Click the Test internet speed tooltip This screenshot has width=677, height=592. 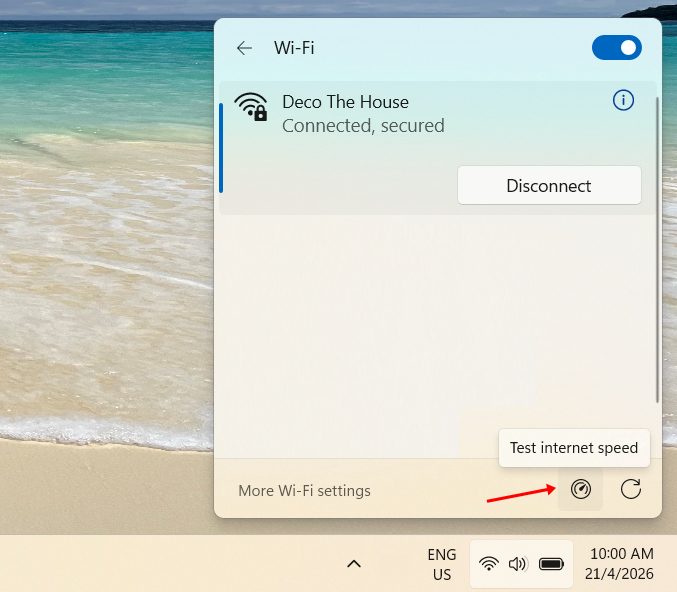click(x=574, y=448)
